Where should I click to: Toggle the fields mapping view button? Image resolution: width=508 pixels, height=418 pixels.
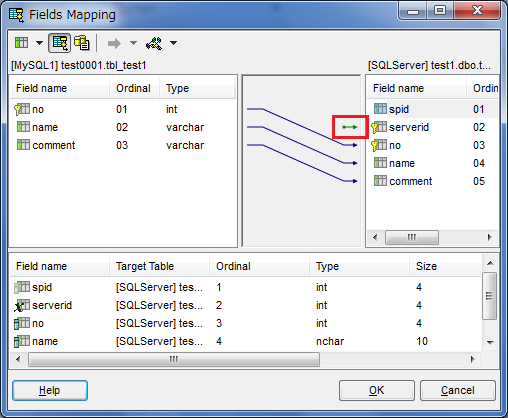(x=59, y=43)
